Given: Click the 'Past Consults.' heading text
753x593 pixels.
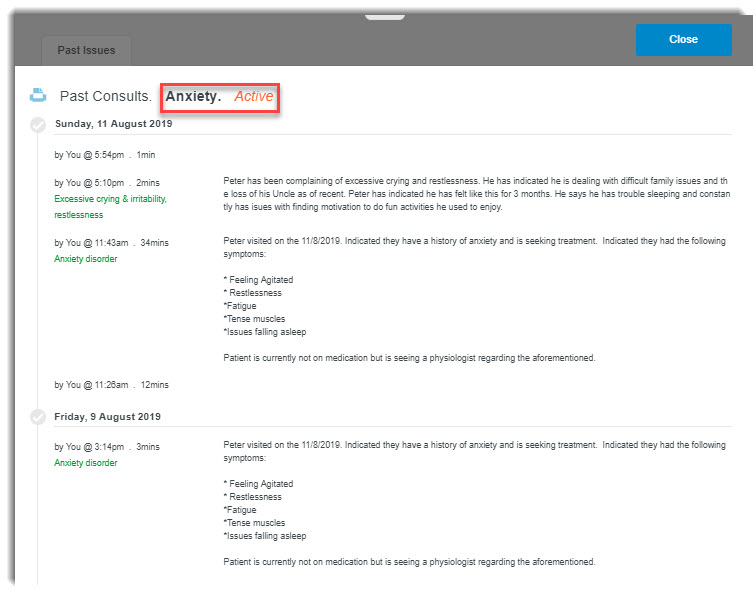Looking at the screenshot, I should pyautogui.click(x=106, y=96).
